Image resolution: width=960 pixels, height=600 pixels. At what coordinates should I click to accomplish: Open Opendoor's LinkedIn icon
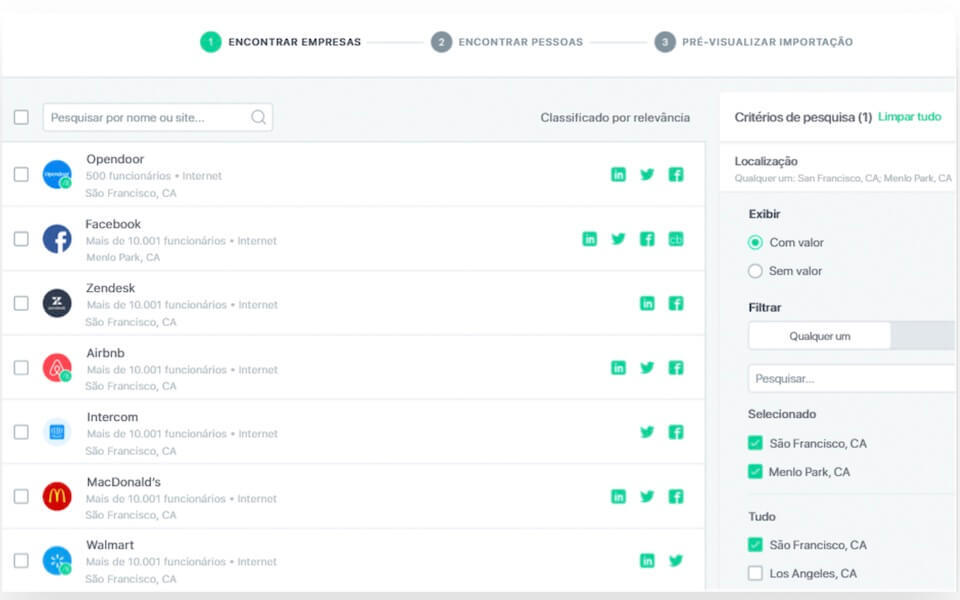618,174
